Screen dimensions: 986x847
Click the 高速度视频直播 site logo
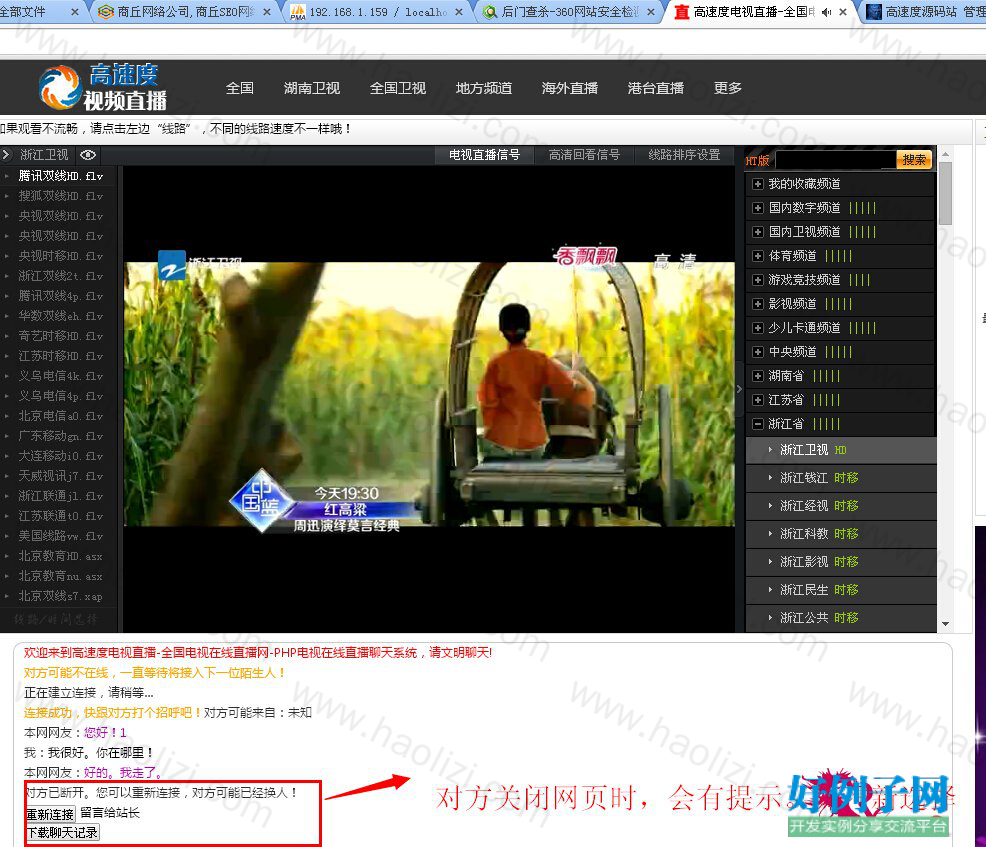point(103,87)
